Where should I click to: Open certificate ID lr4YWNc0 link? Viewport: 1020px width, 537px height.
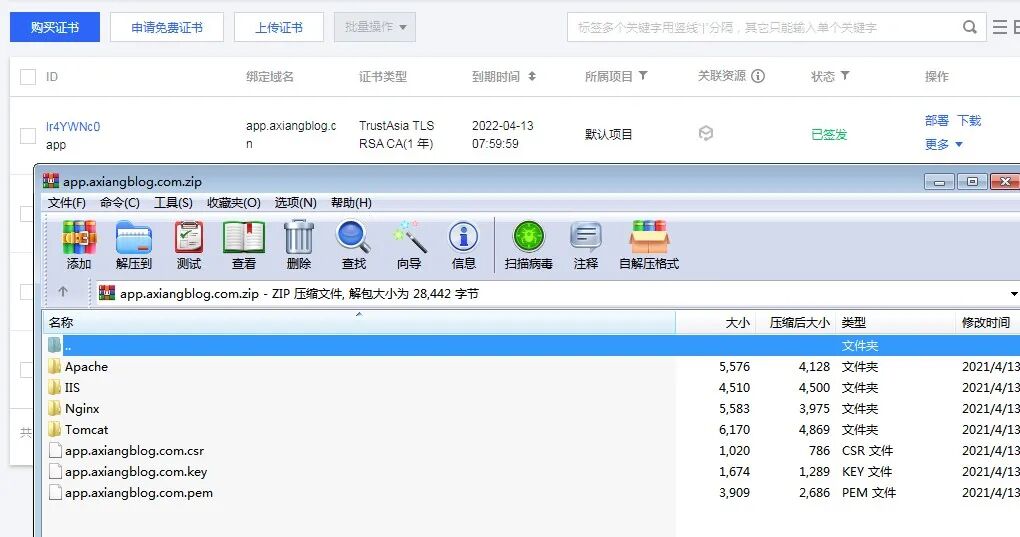tap(73, 127)
